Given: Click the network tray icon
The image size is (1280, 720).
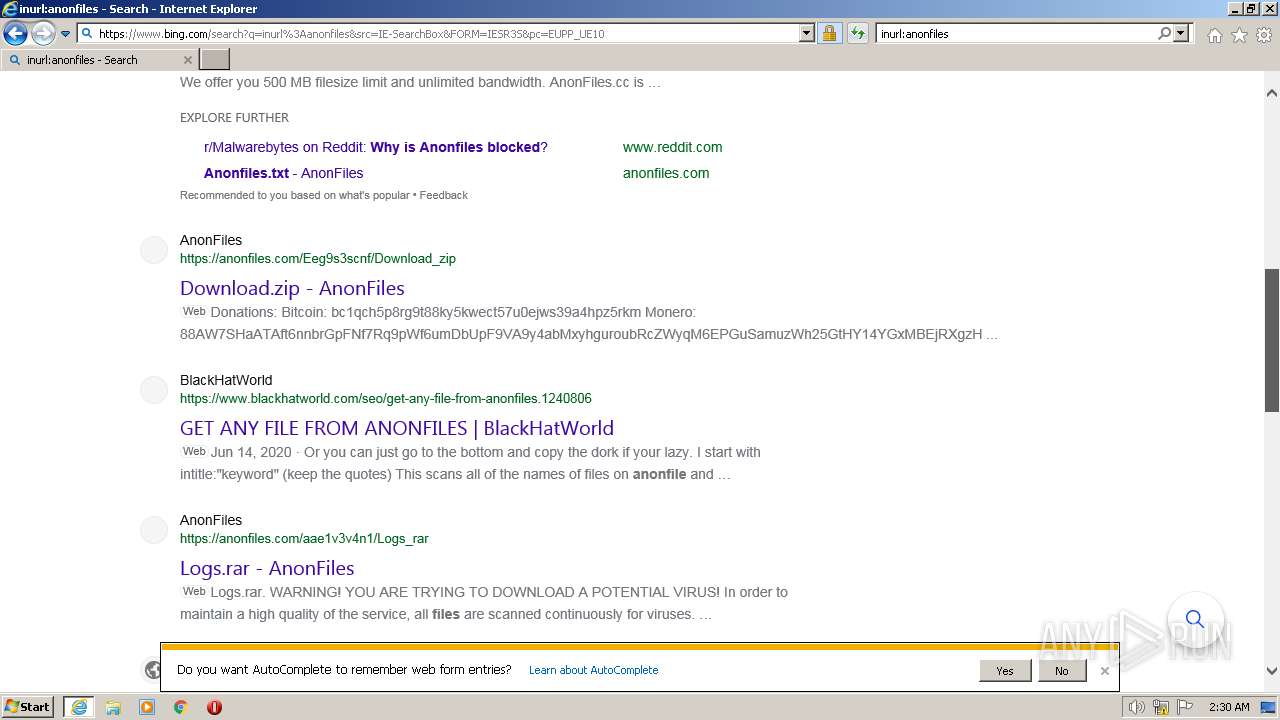Looking at the screenshot, I should click(1161, 707).
